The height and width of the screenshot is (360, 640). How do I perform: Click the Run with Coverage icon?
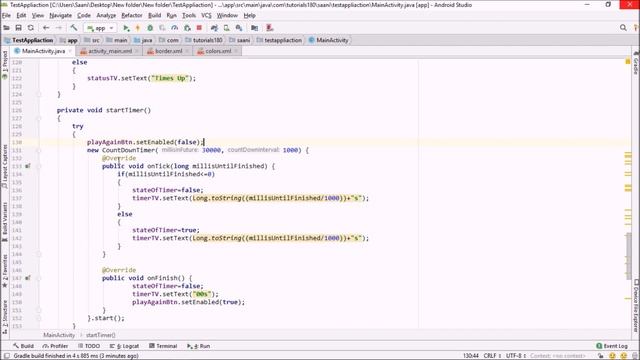(162, 28)
